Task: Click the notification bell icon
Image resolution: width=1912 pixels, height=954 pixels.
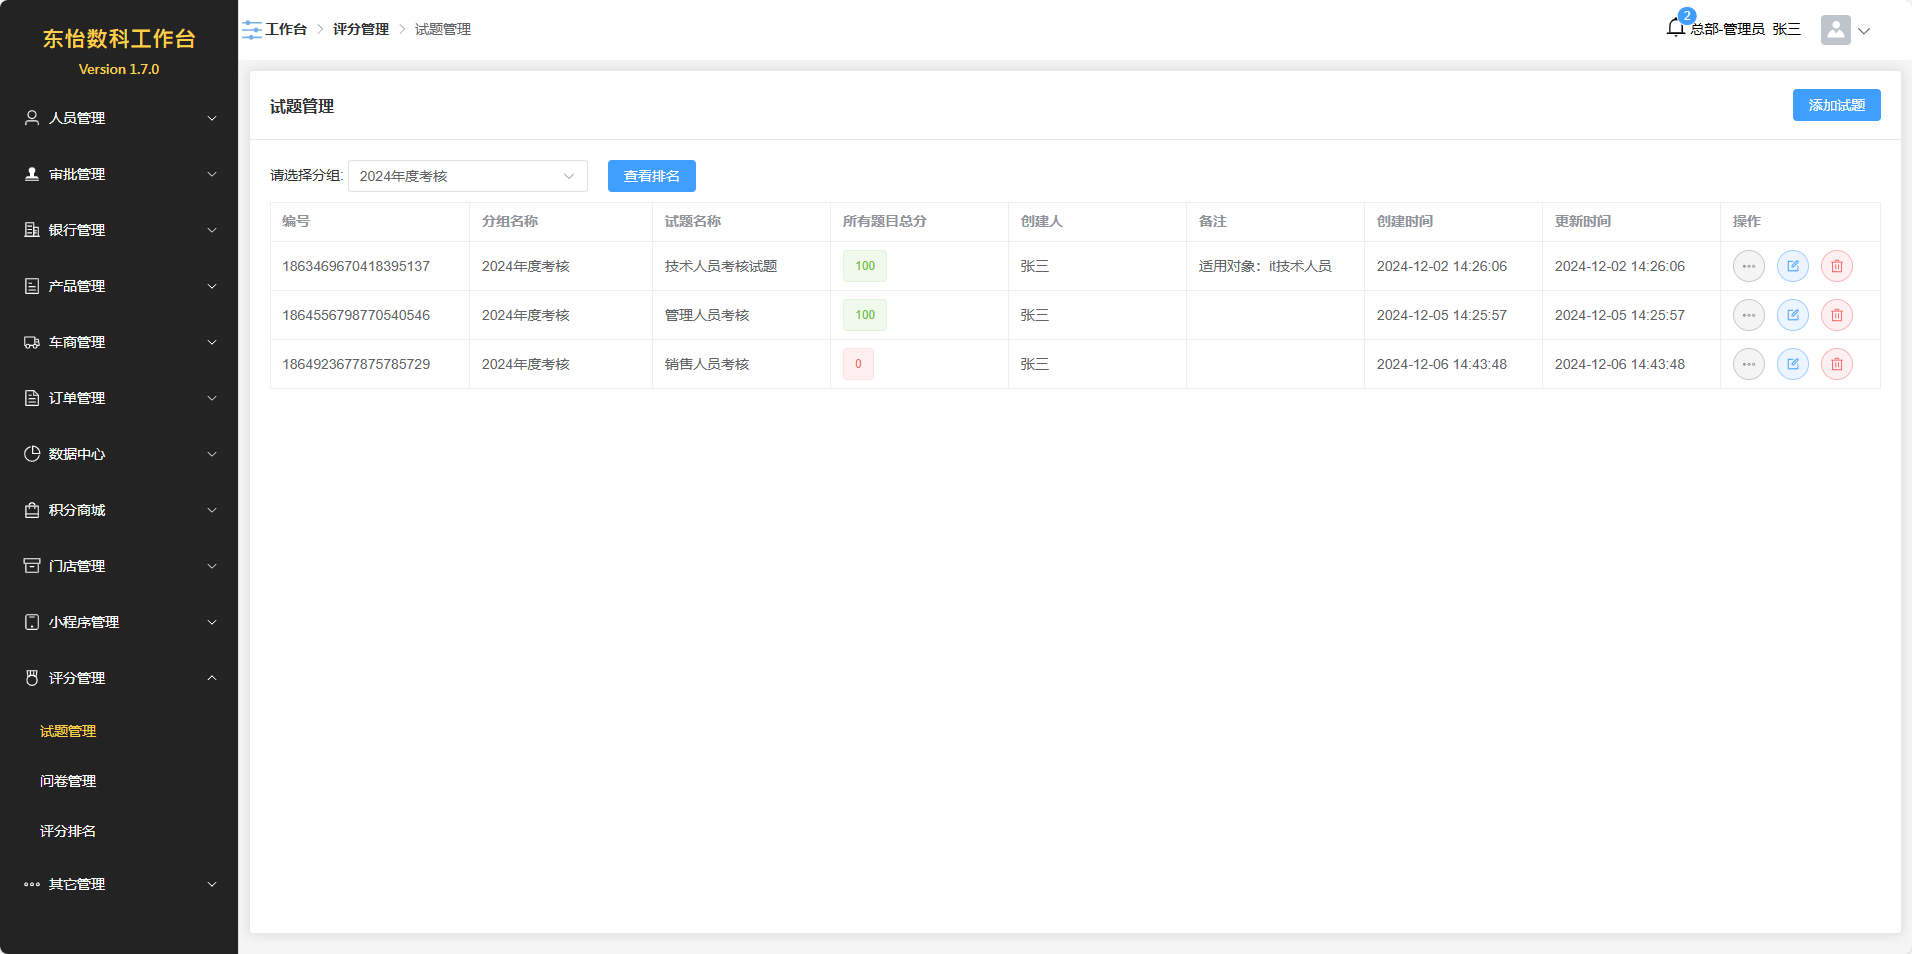Action: pos(1676,28)
